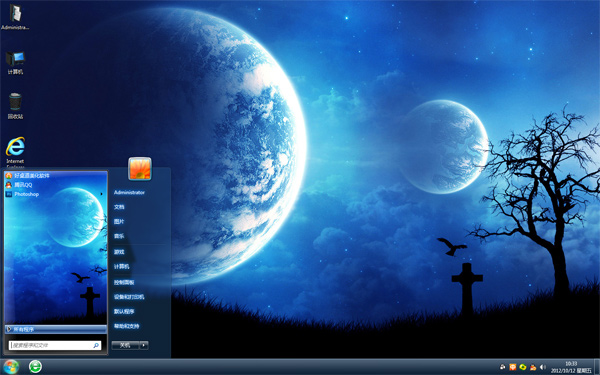Screen dimensions: 600x375
Task: Open the orange input method tray icon
Action: pos(513,367)
